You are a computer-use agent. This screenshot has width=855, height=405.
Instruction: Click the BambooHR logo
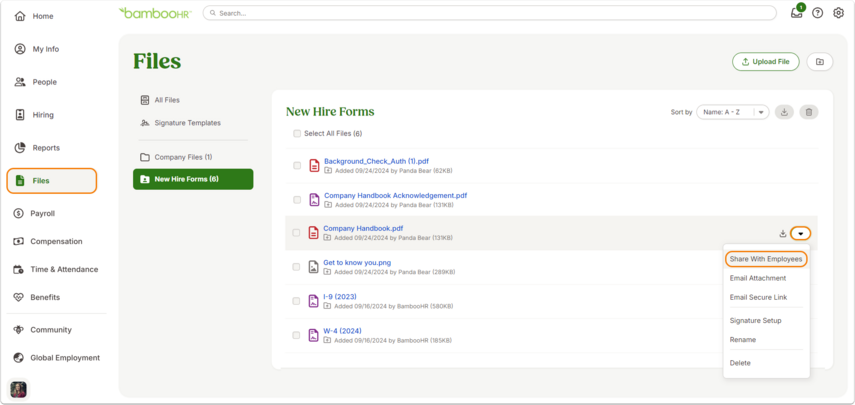coord(155,13)
